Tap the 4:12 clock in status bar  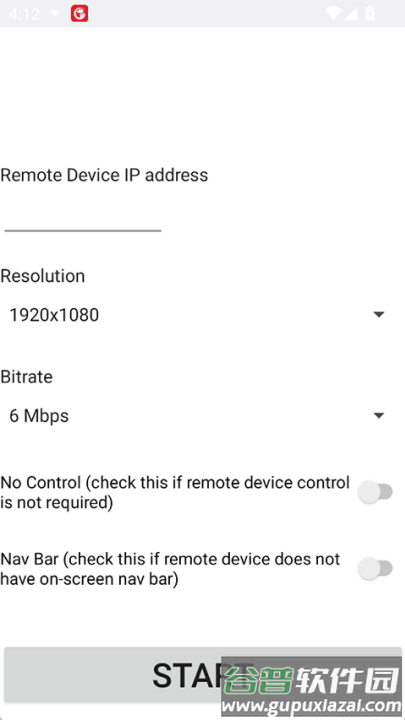pyautogui.click(x=24, y=14)
